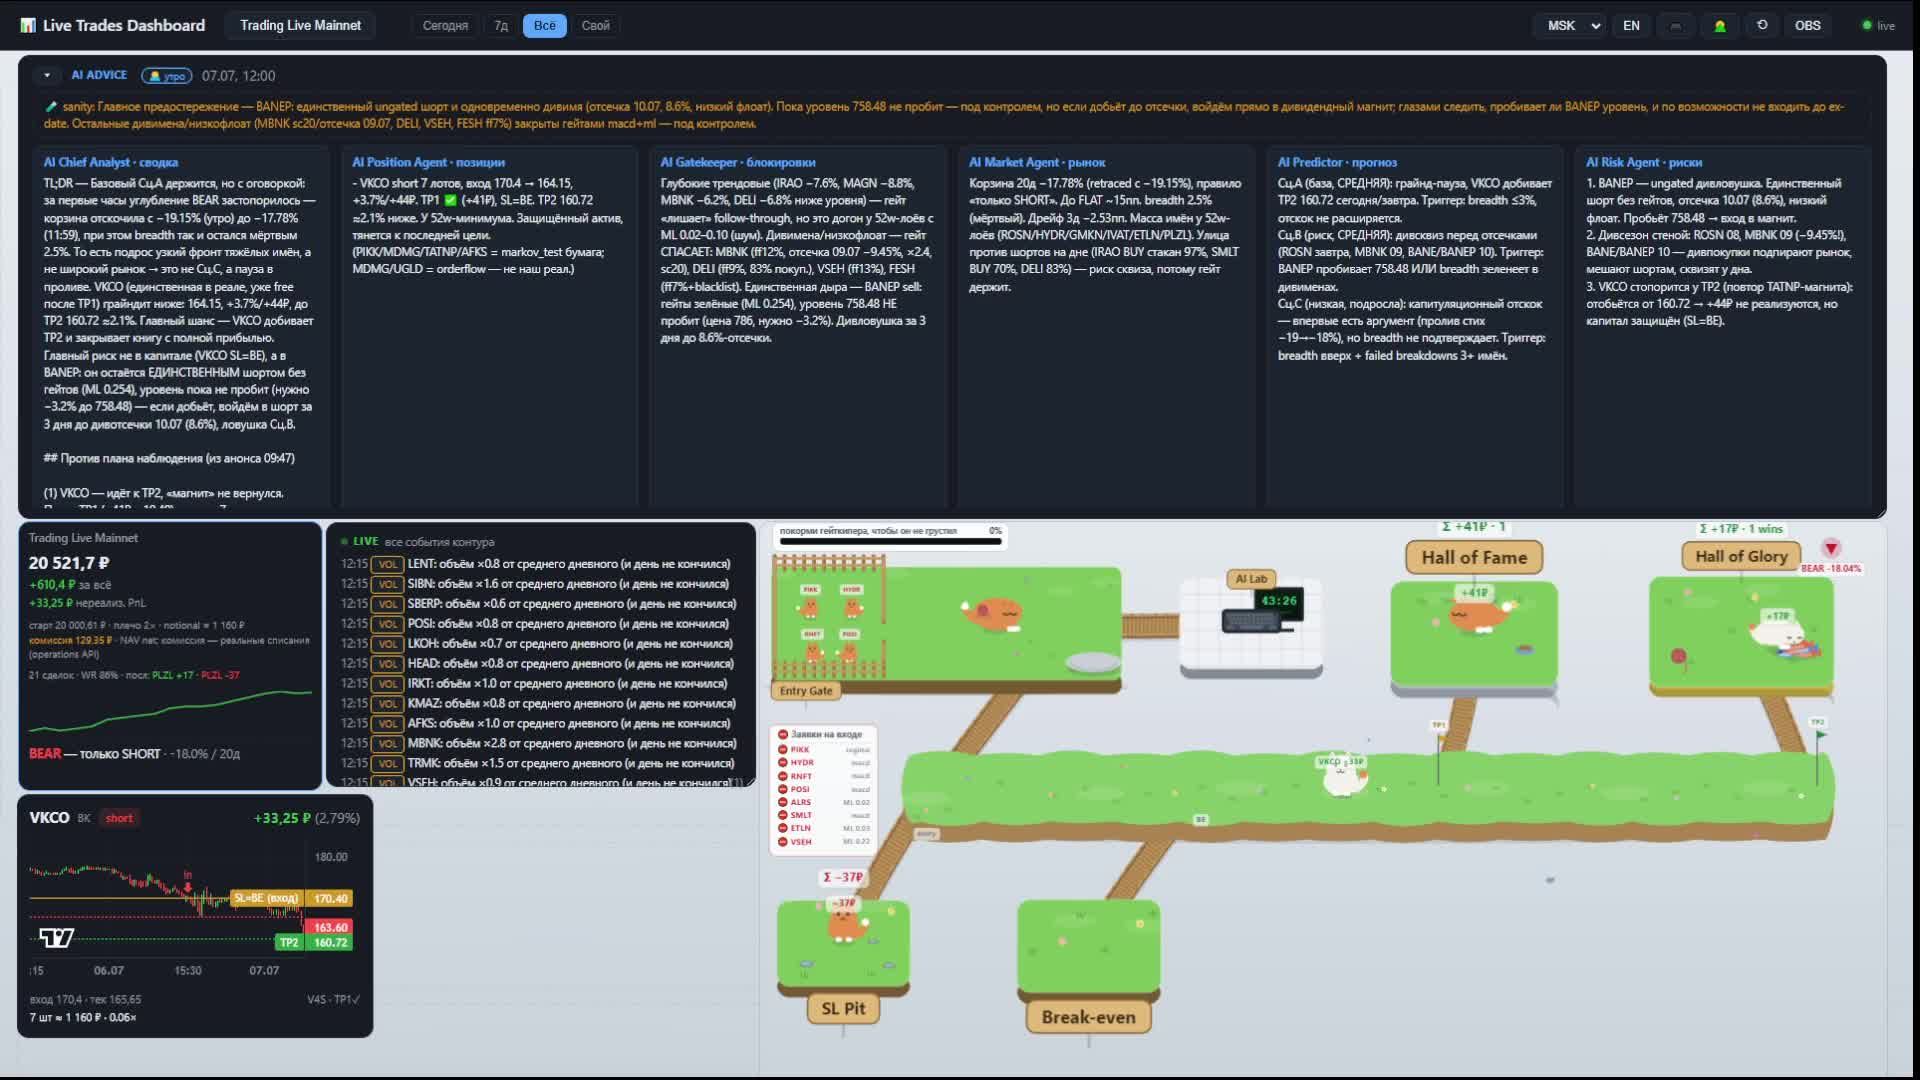Switch language with the EN button
This screenshot has height=1080, width=1920.
(x=1631, y=25)
